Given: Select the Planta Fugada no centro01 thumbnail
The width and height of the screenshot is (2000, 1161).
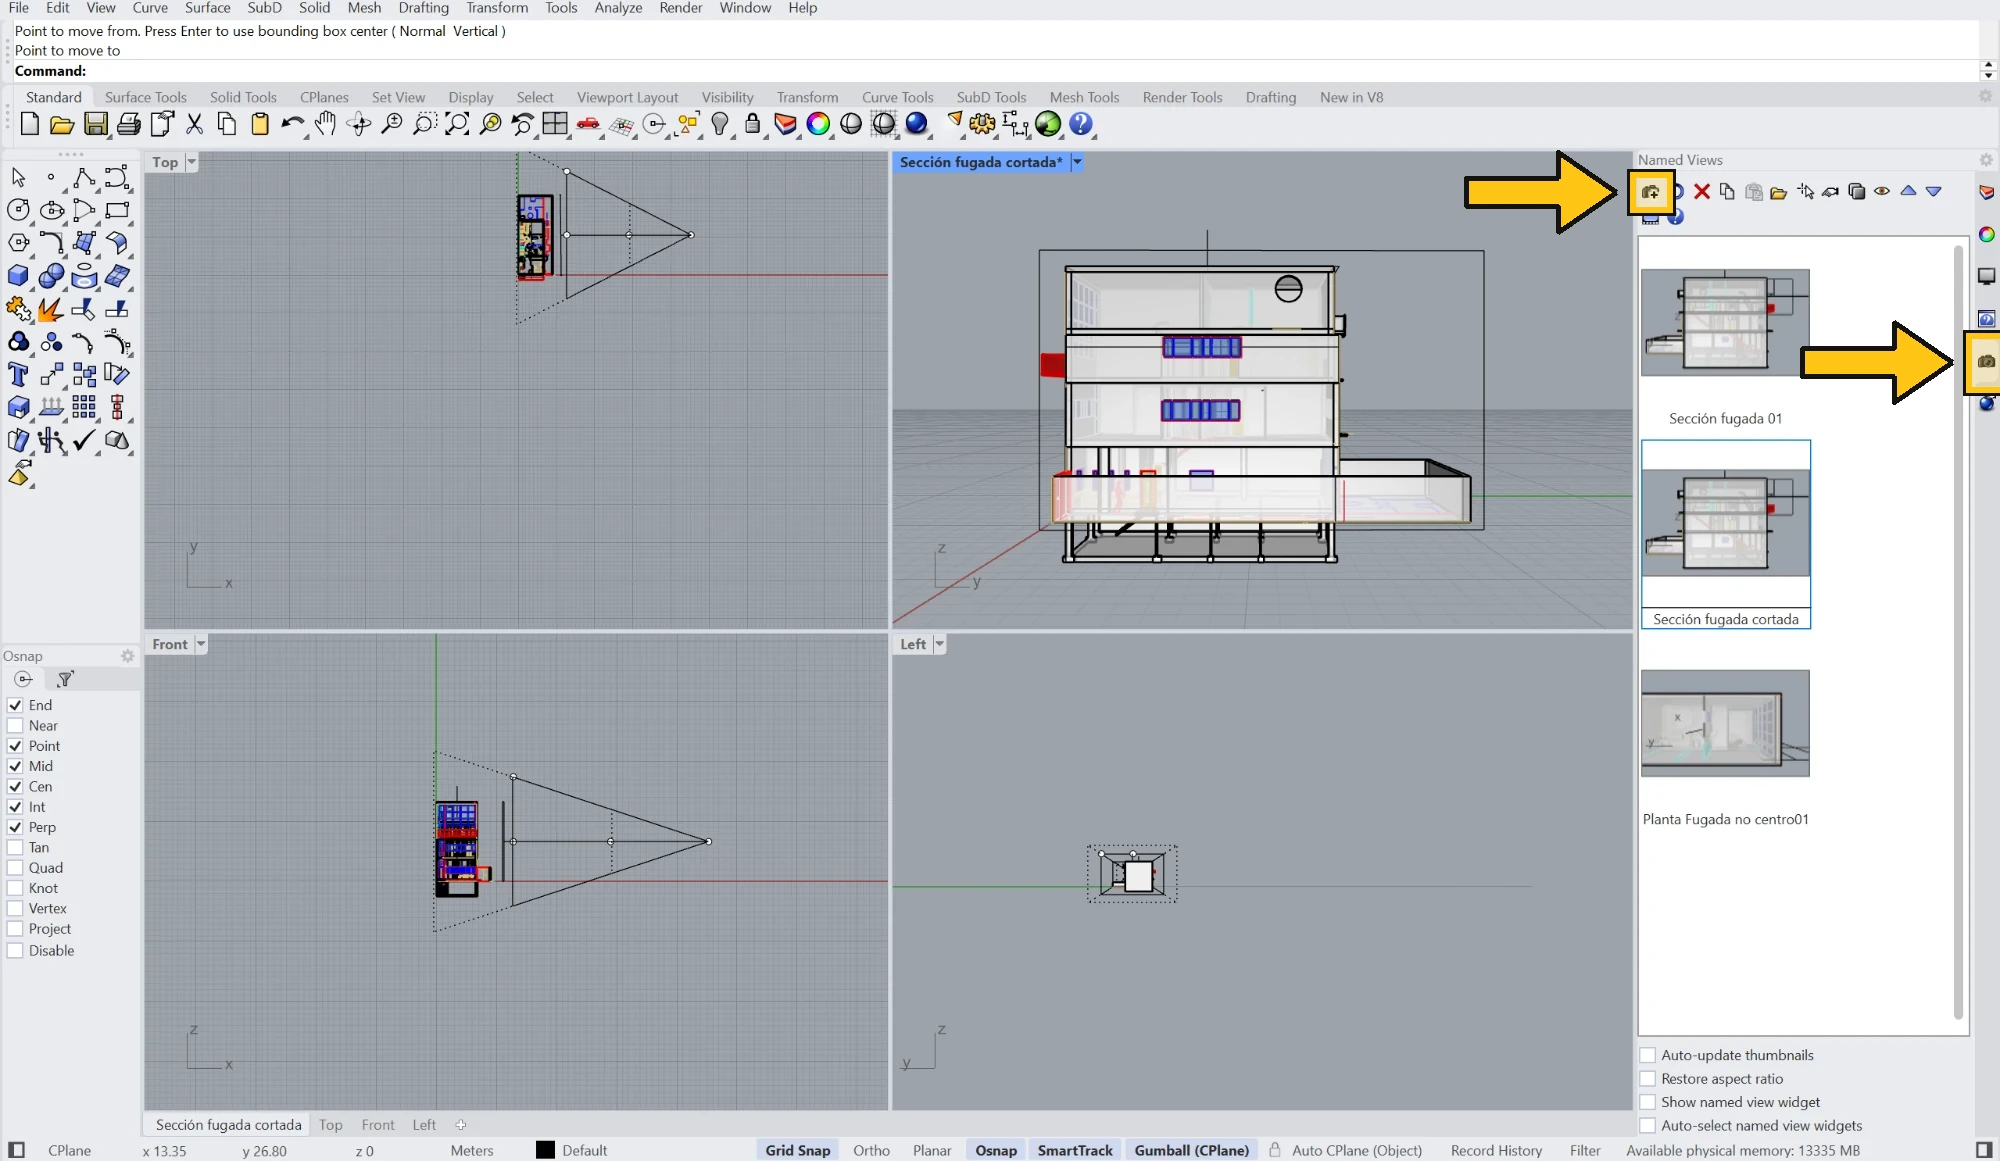Looking at the screenshot, I should (1725, 723).
